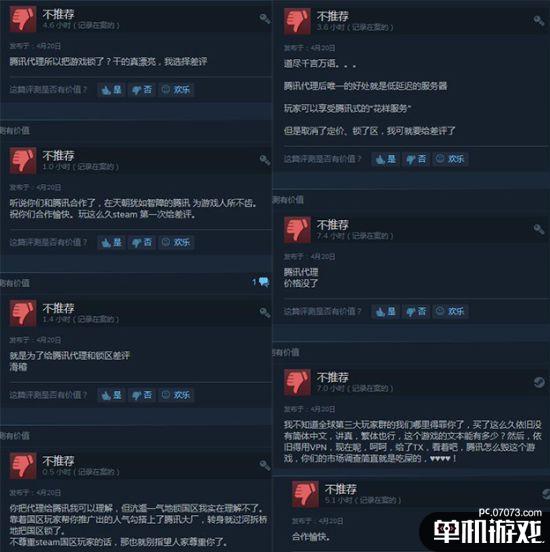550x552 pixels.
Task: Mark the 1.0-hour review as 欢乐
Action: [x=176, y=242]
